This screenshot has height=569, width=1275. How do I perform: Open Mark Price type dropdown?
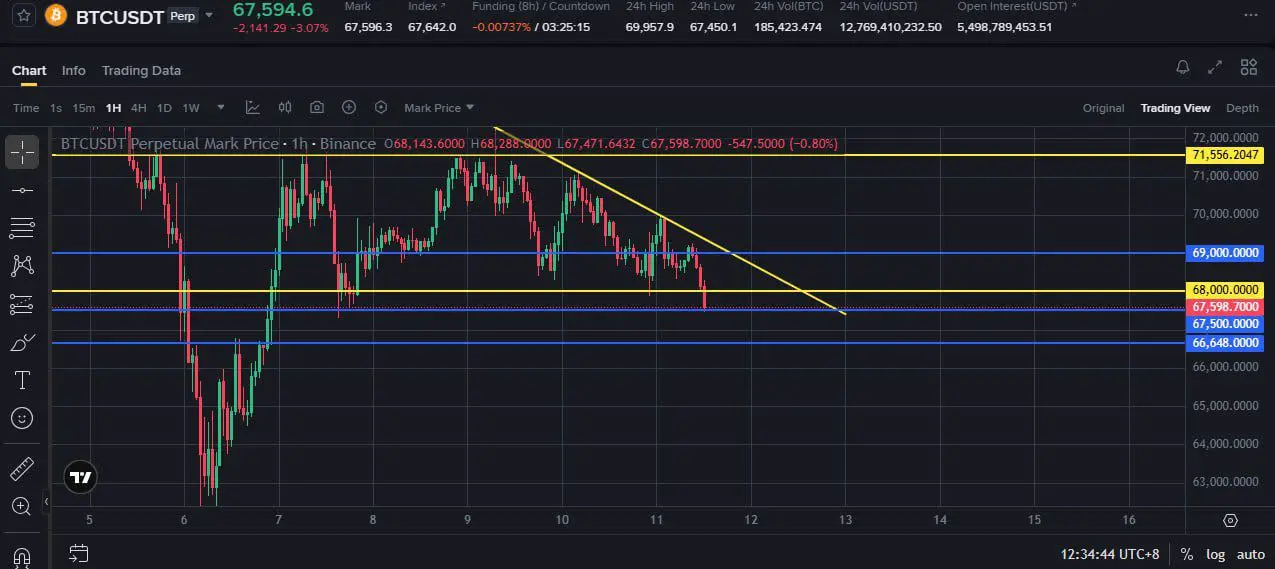point(439,108)
